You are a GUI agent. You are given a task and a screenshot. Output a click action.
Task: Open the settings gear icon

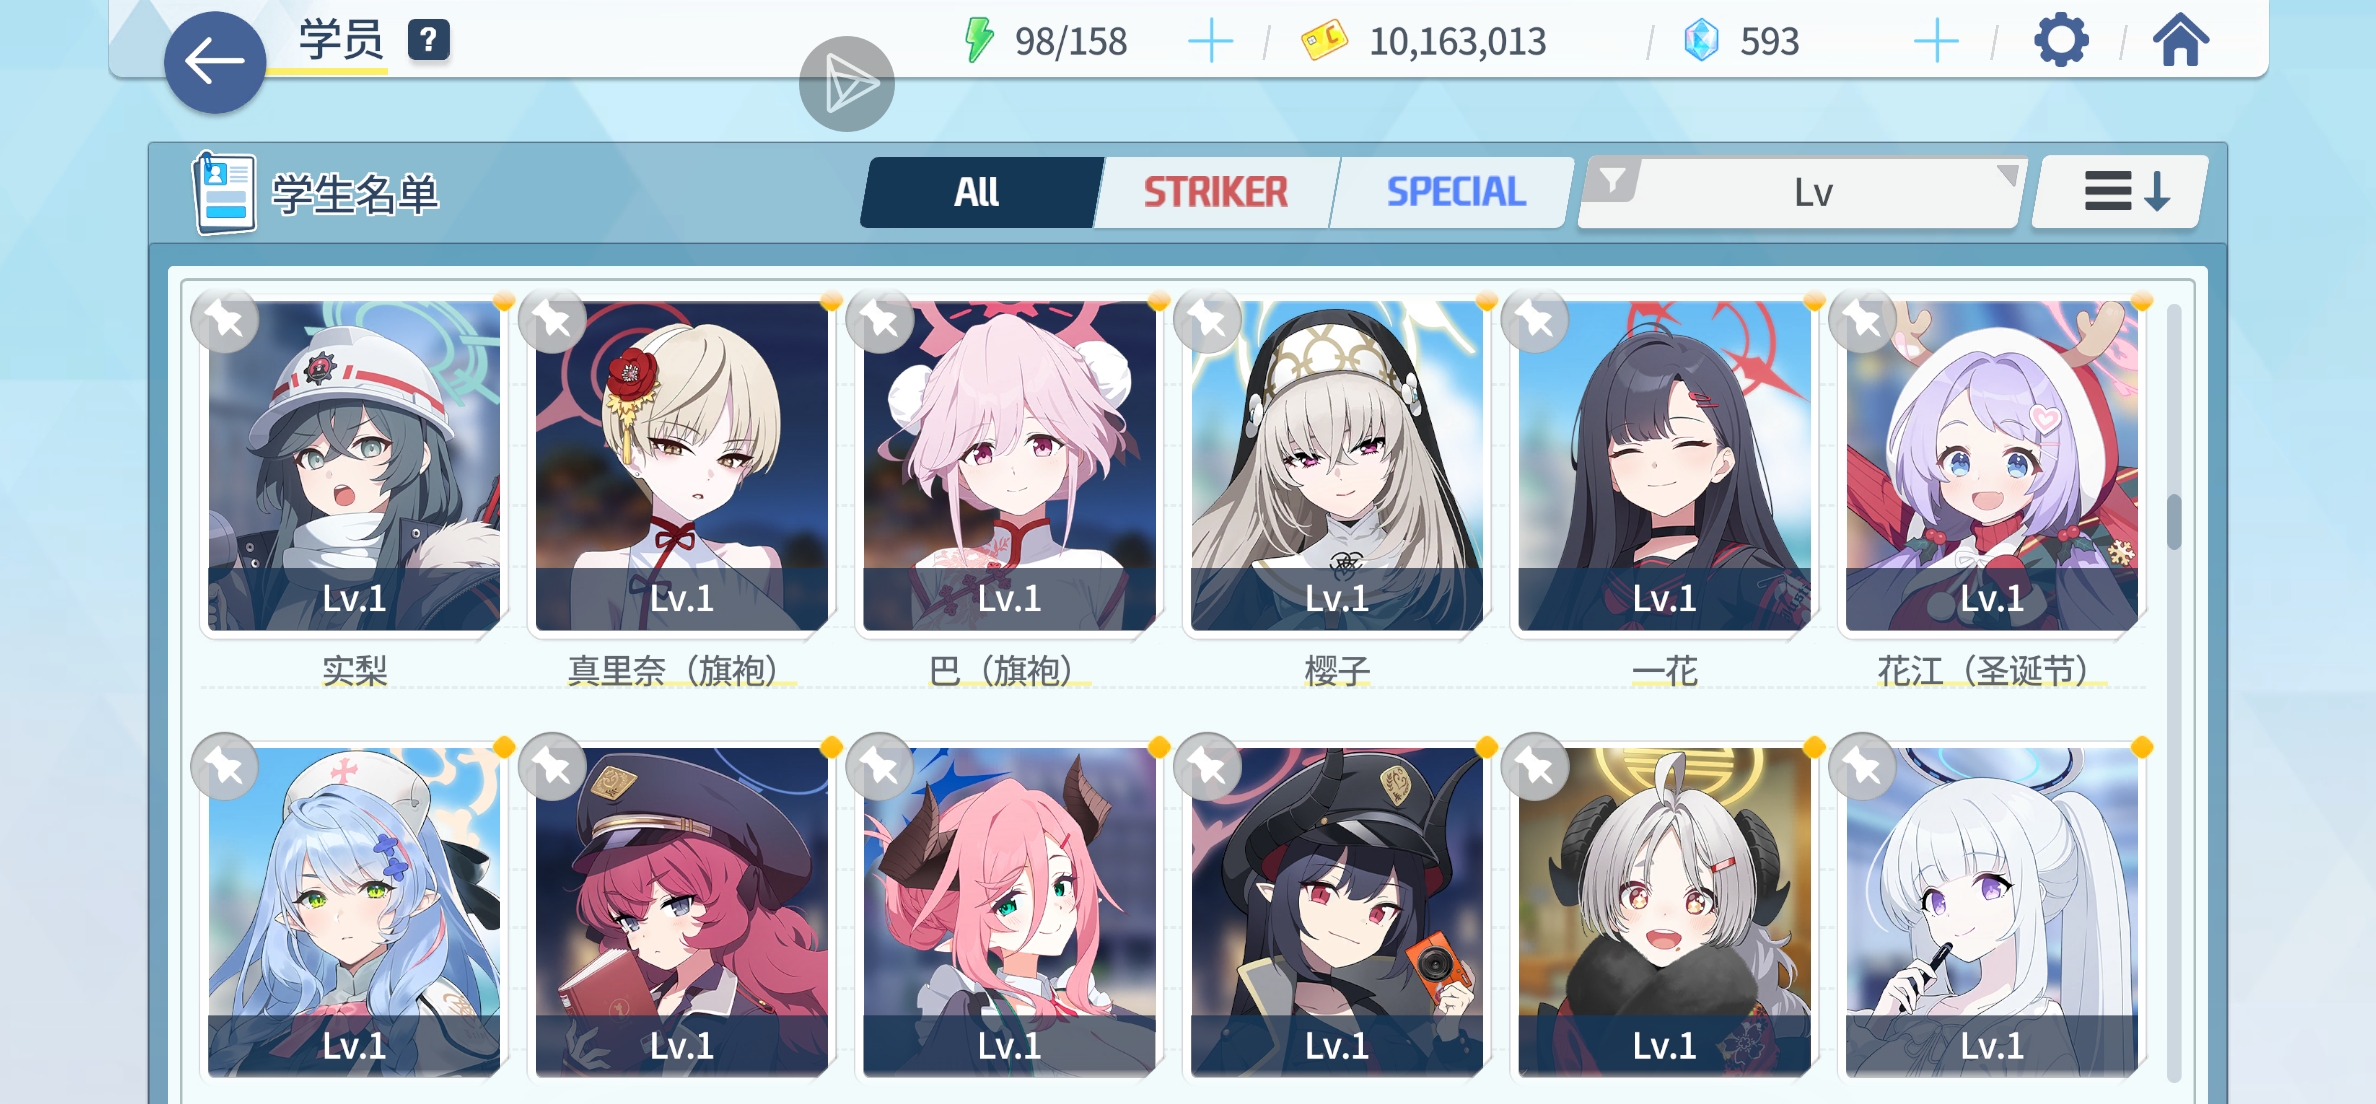[2061, 41]
